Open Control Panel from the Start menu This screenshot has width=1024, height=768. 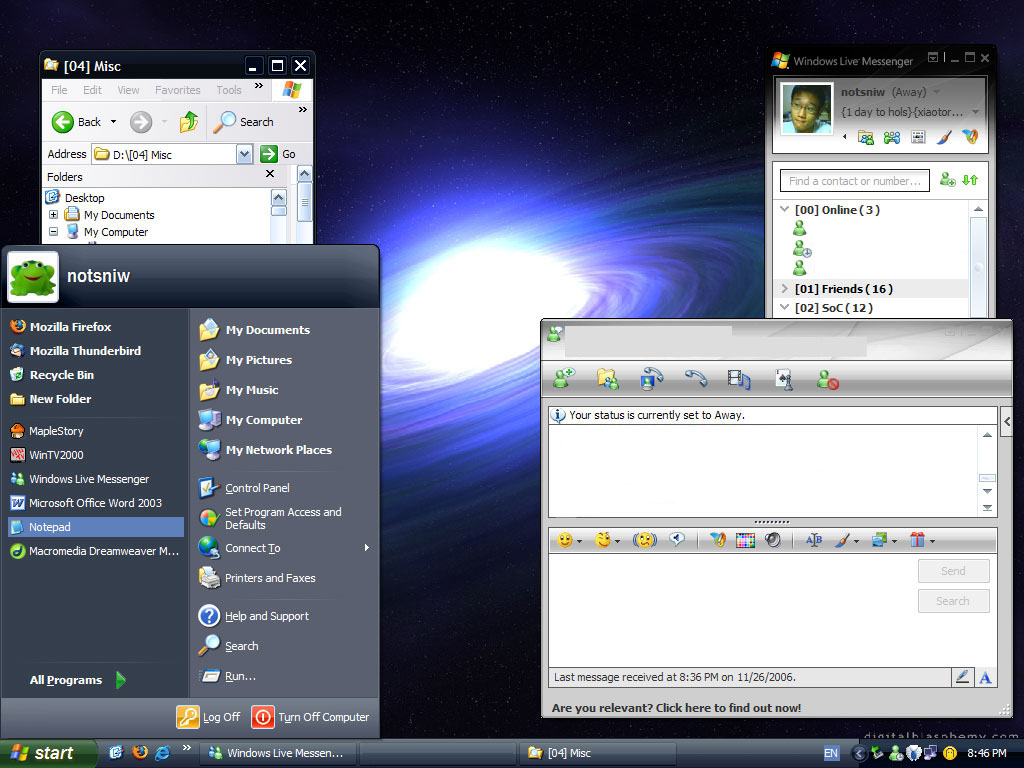[x=244, y=488]
